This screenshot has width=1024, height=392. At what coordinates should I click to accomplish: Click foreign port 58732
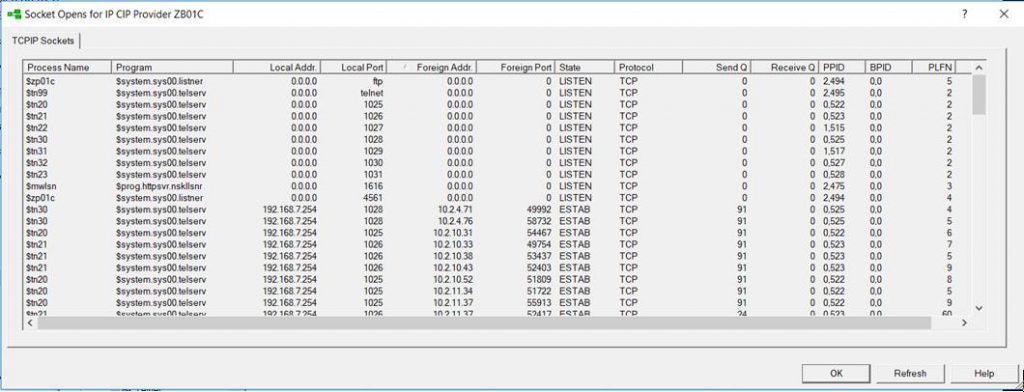539,221
